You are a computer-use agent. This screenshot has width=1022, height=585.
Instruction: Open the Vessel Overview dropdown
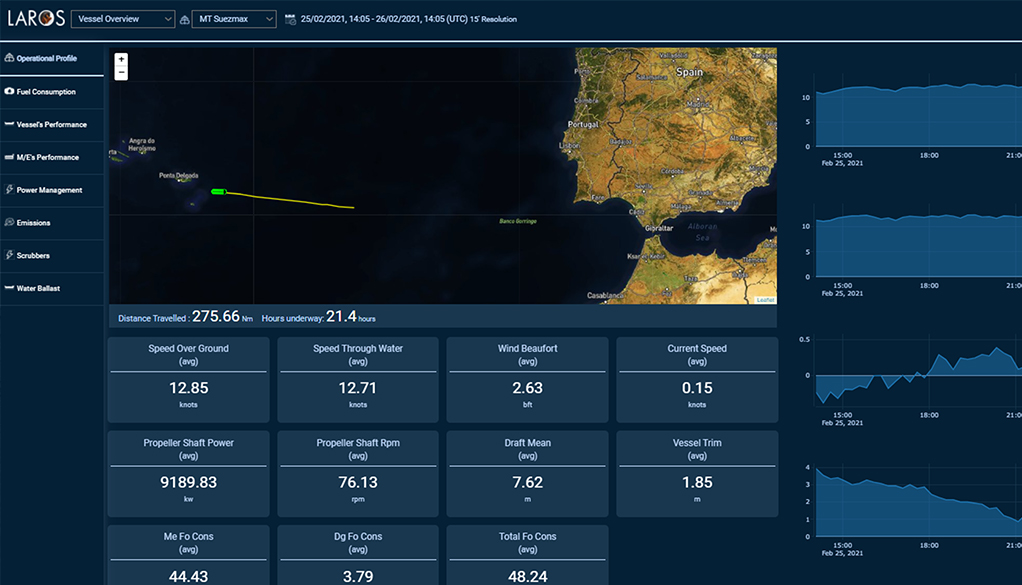pos(123,19)
